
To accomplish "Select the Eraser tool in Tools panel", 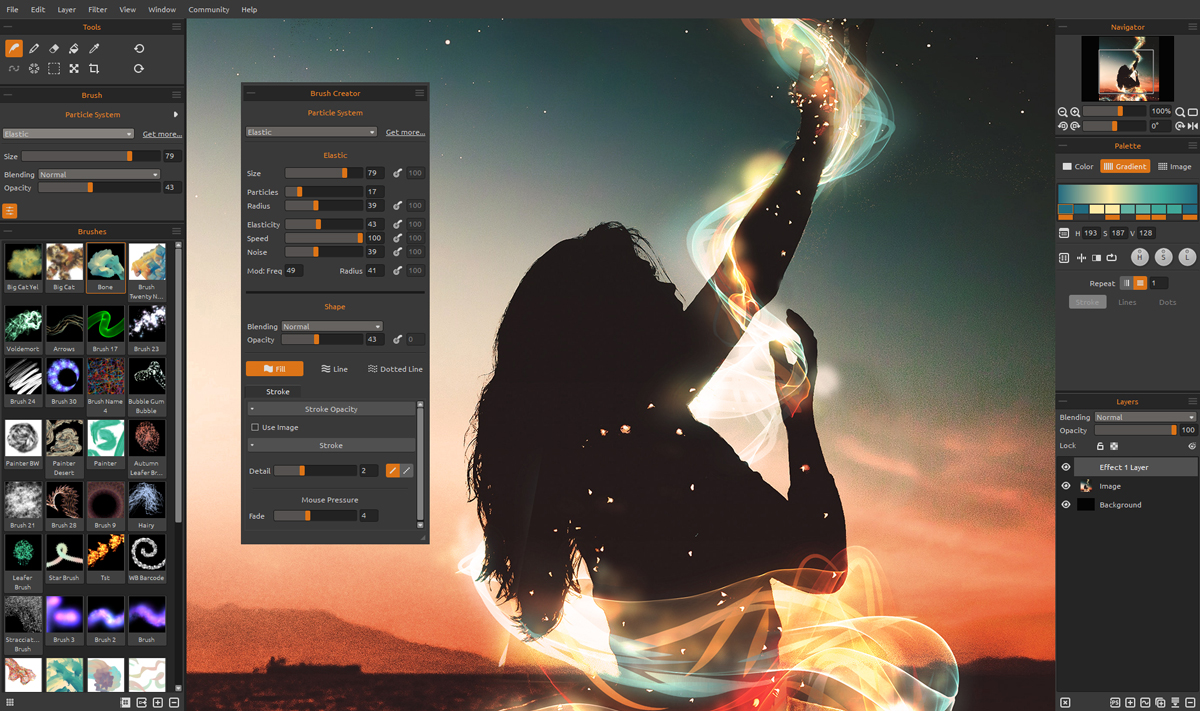I will (54, 48).
